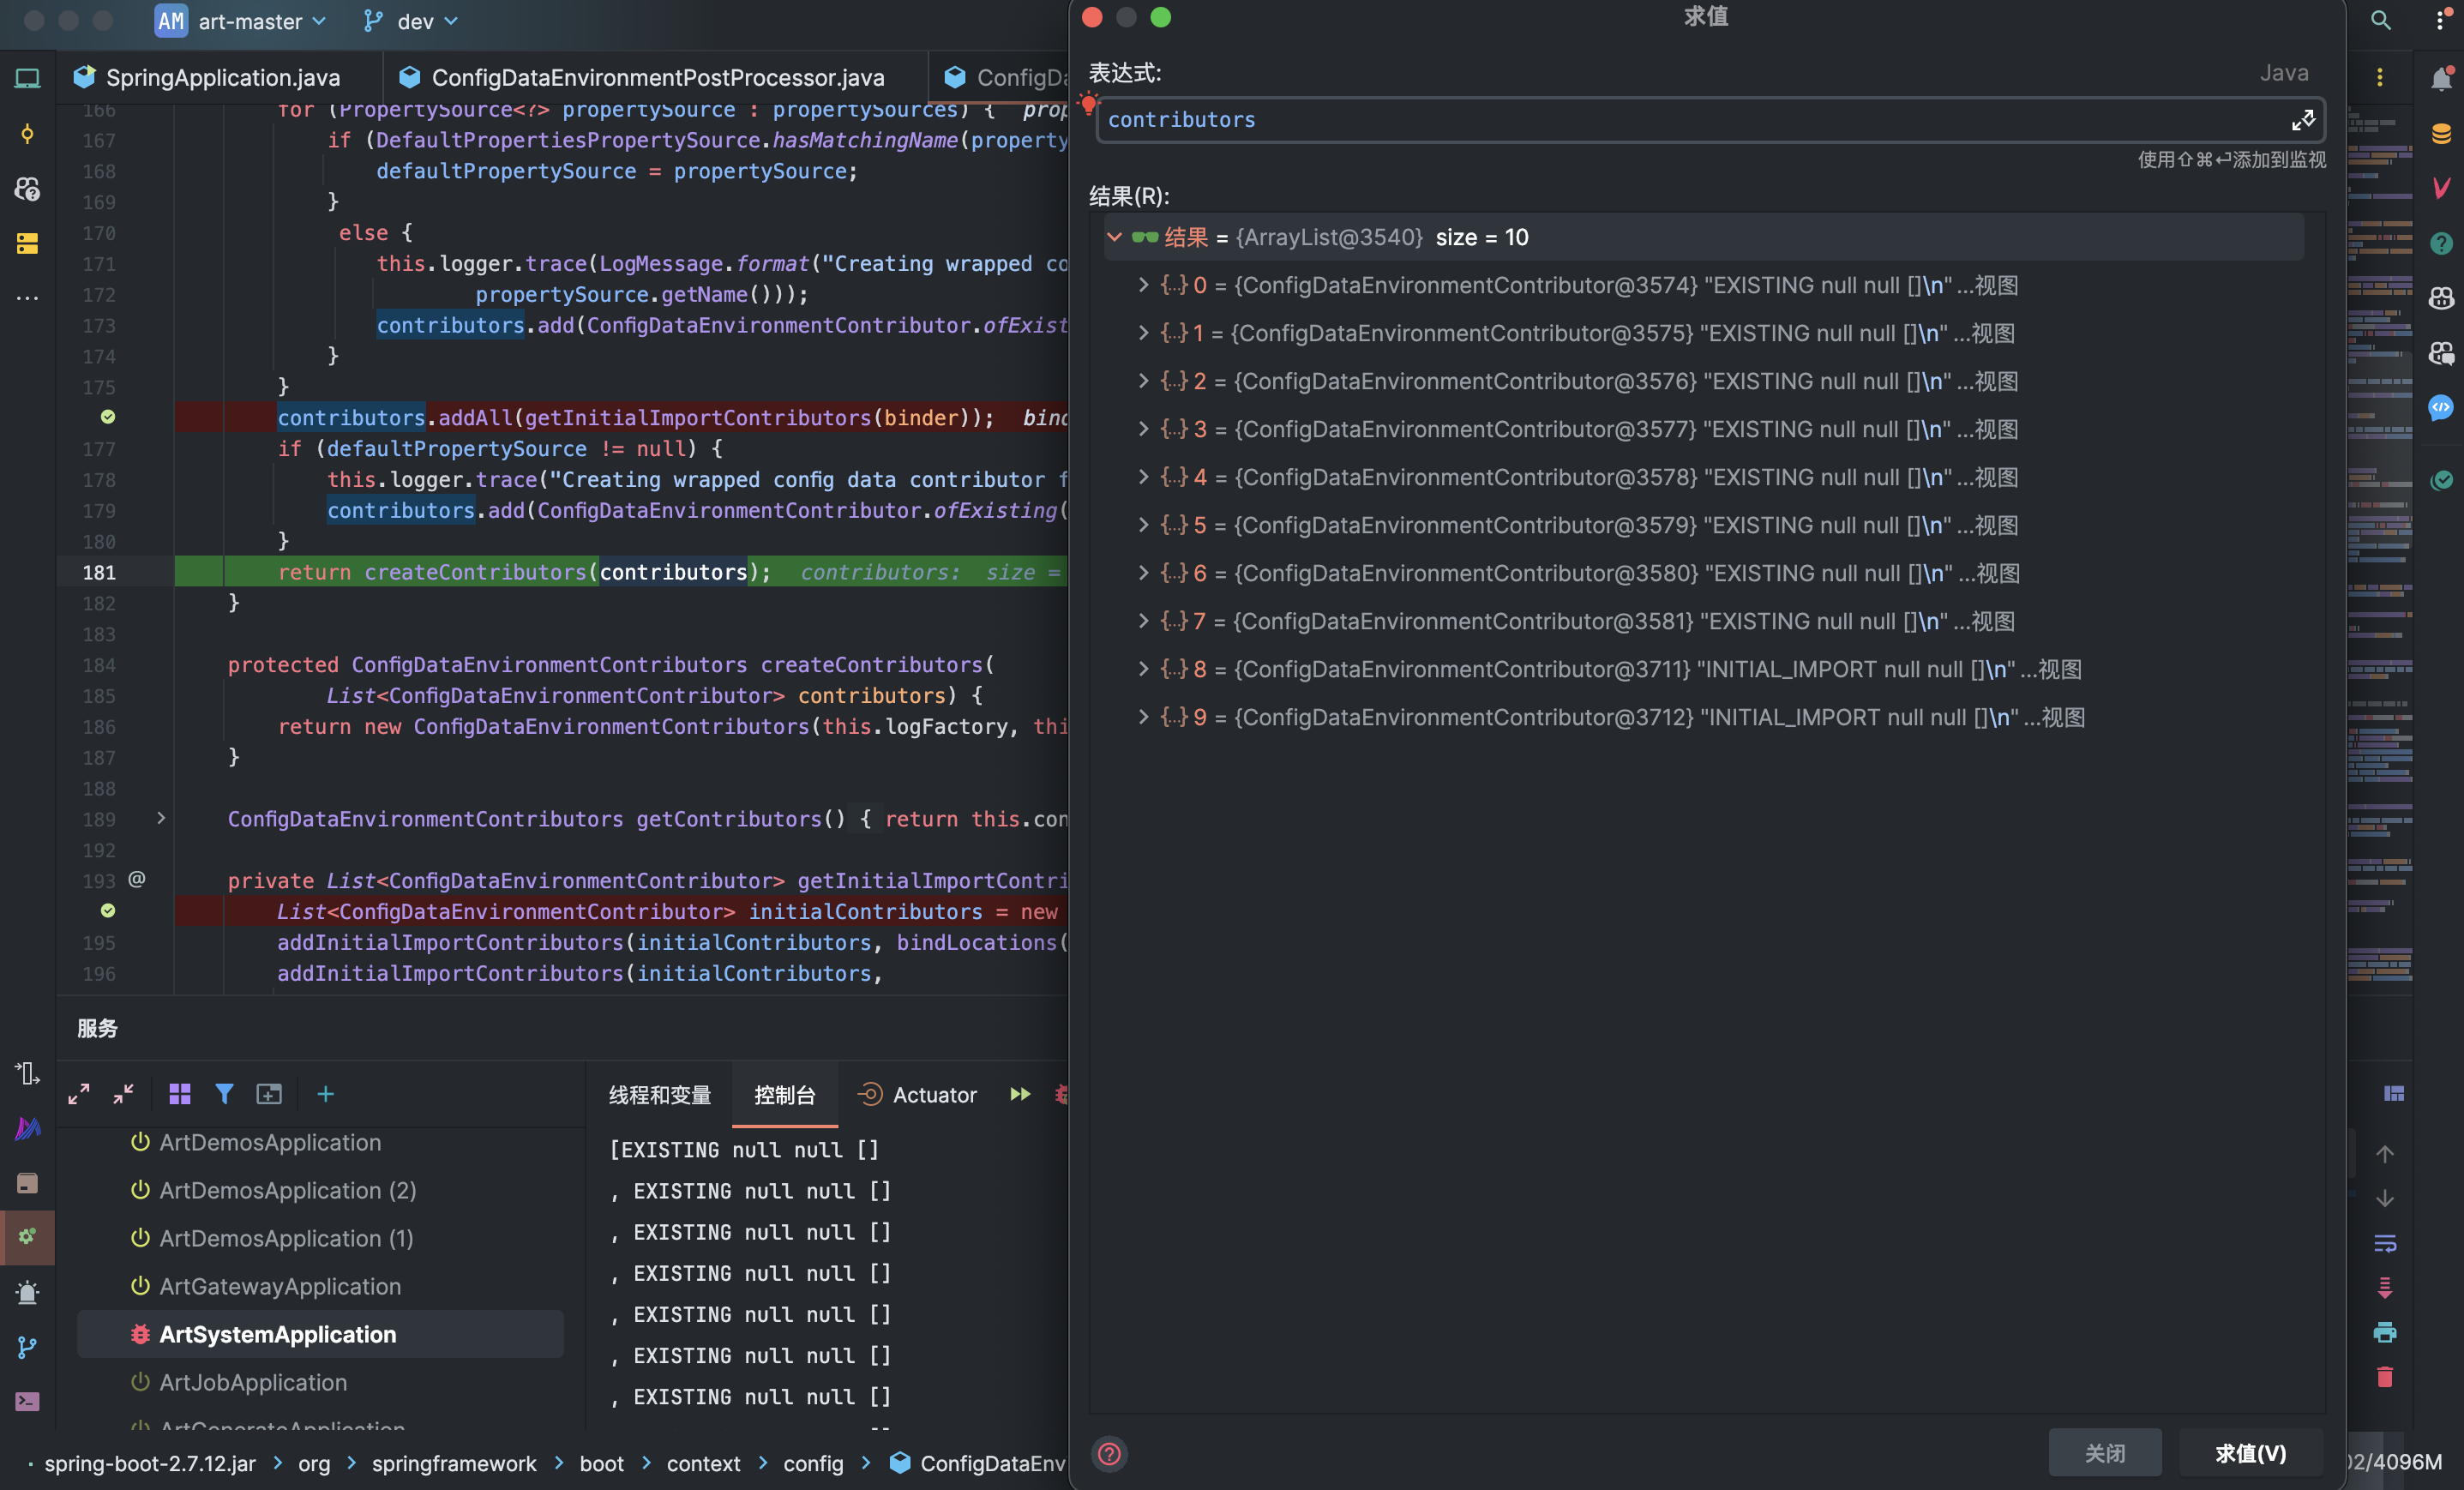
Task: Expand result item 8 INITIAL_IMPORT contributor
Action: (1143, 669)
